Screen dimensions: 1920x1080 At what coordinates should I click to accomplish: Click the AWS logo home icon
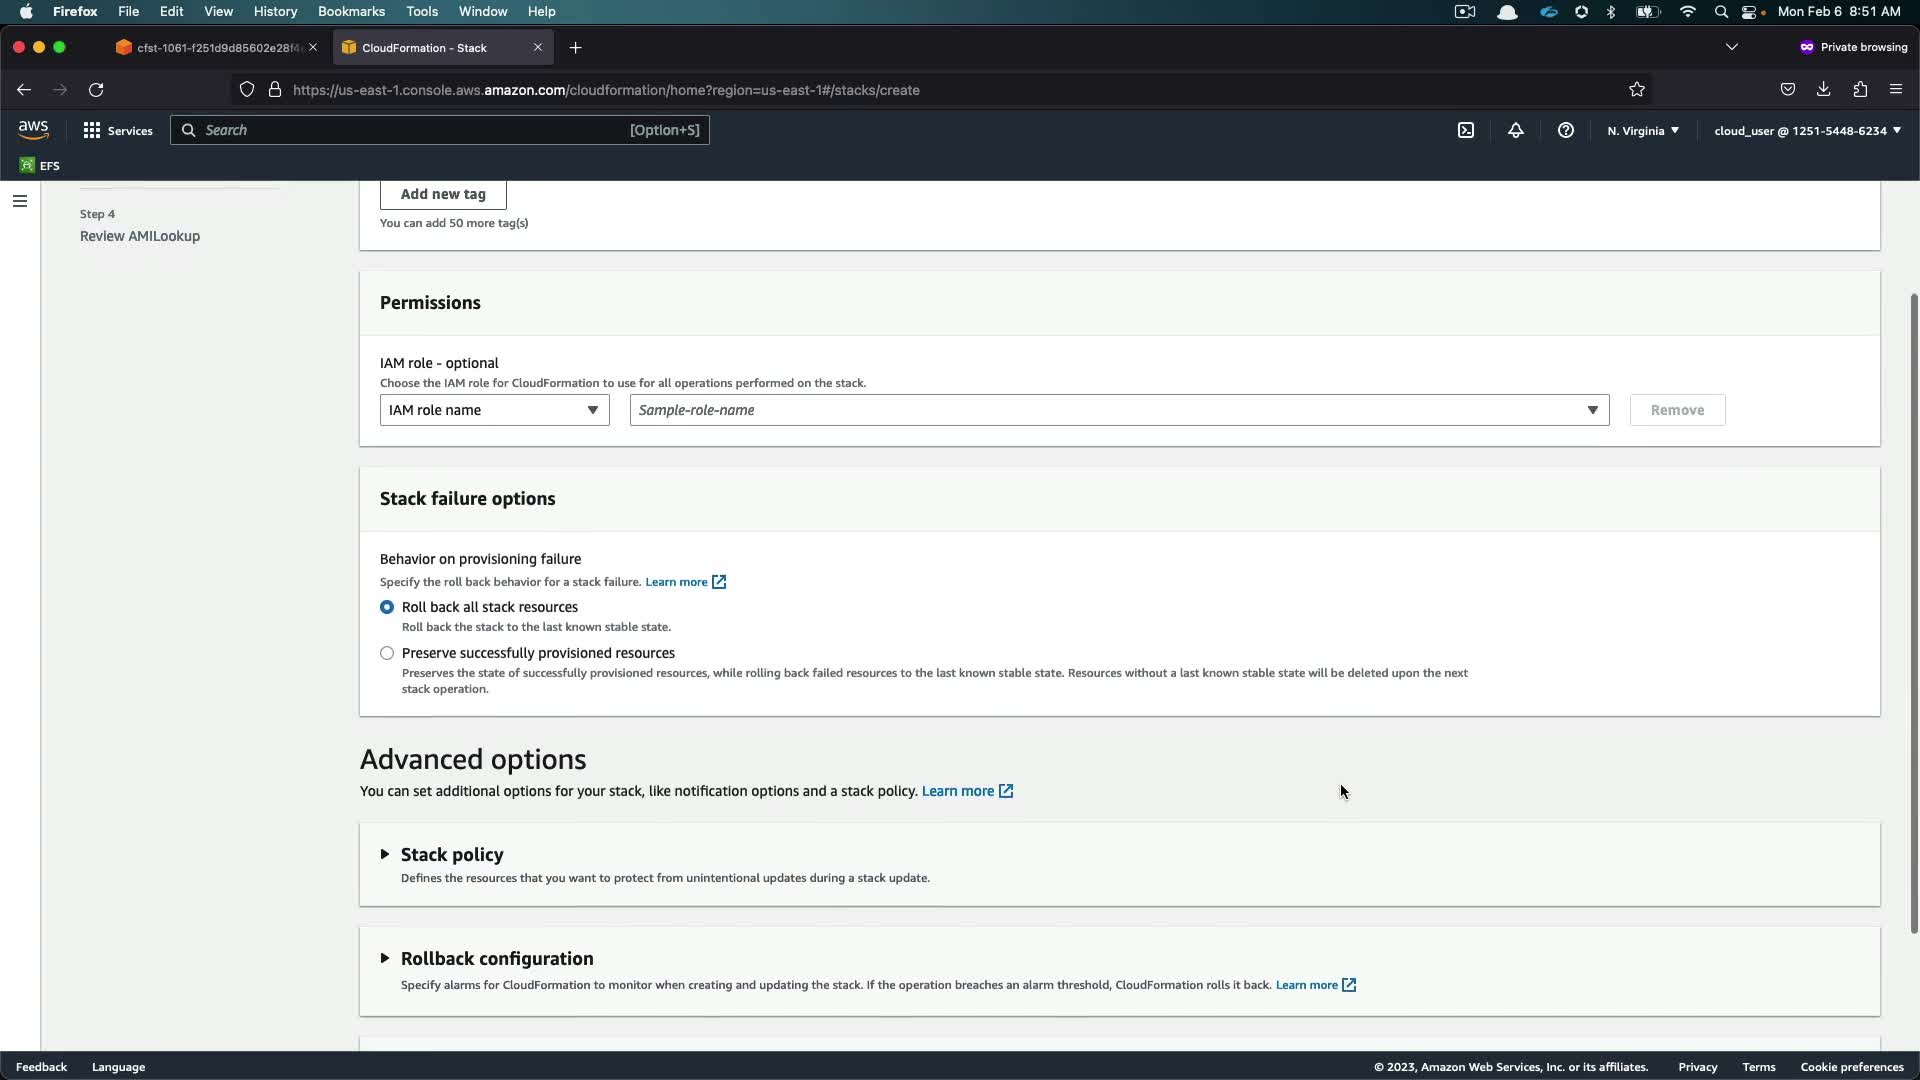click(33, 130)
